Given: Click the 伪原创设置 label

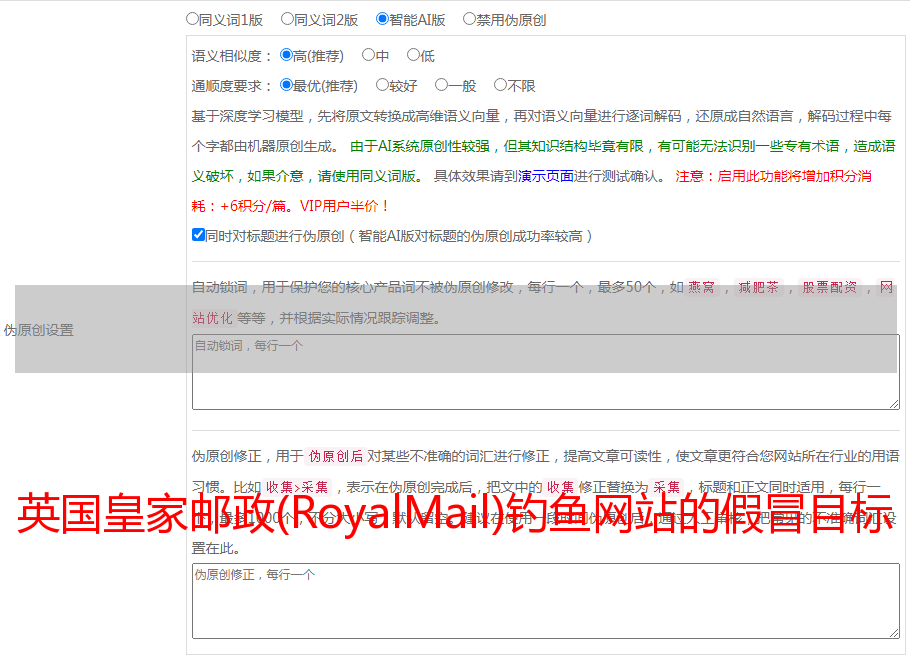Looking at the screenshot, I should (38, 330).
